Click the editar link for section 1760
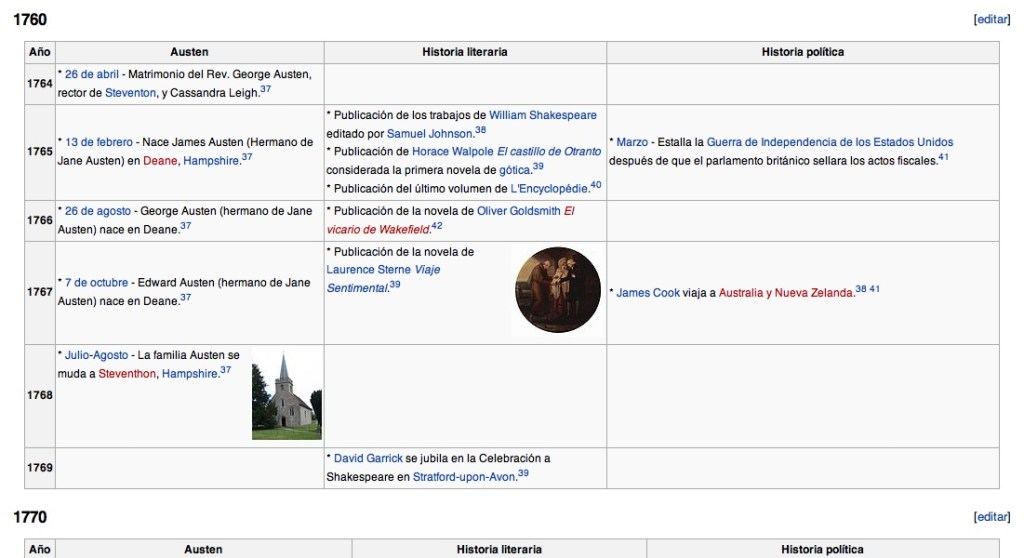Viewport: 1024px width, 558px height. tap(991, 19)
